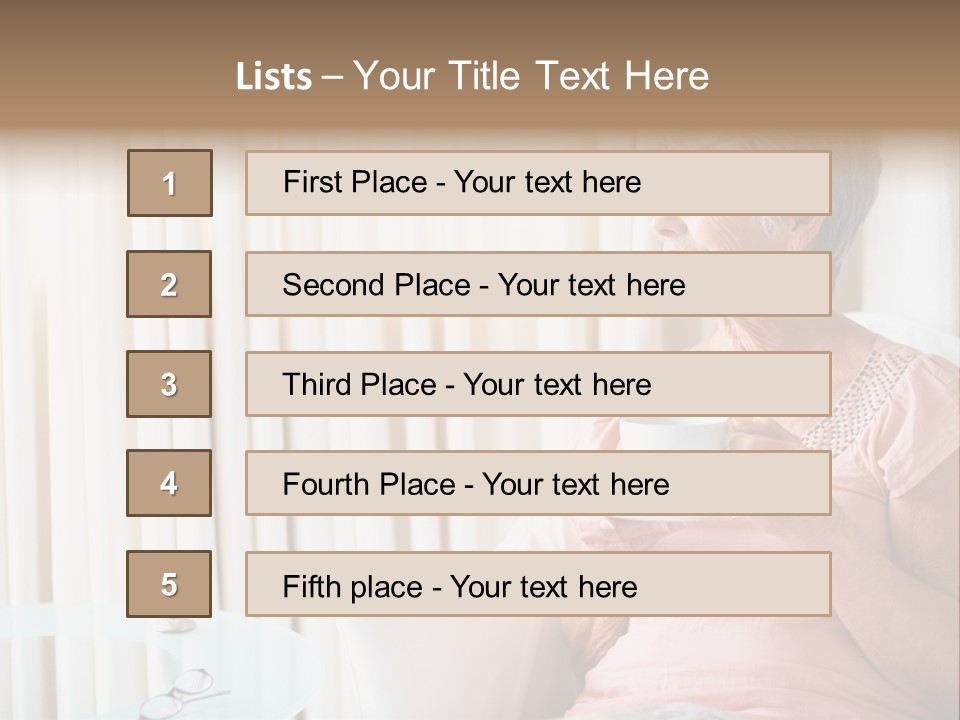Select the number 5 box
The image size is (960, 720).
pyautogui.click(x=169, y=584)
